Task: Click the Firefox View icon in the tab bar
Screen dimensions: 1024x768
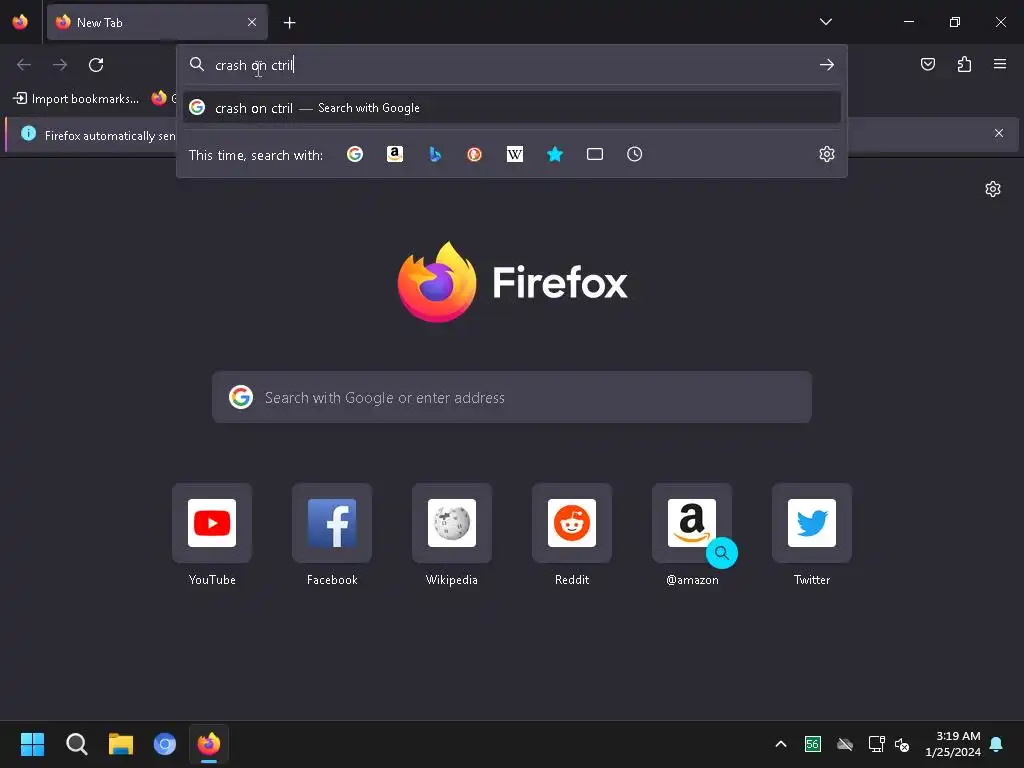Action: pos(20,22)
